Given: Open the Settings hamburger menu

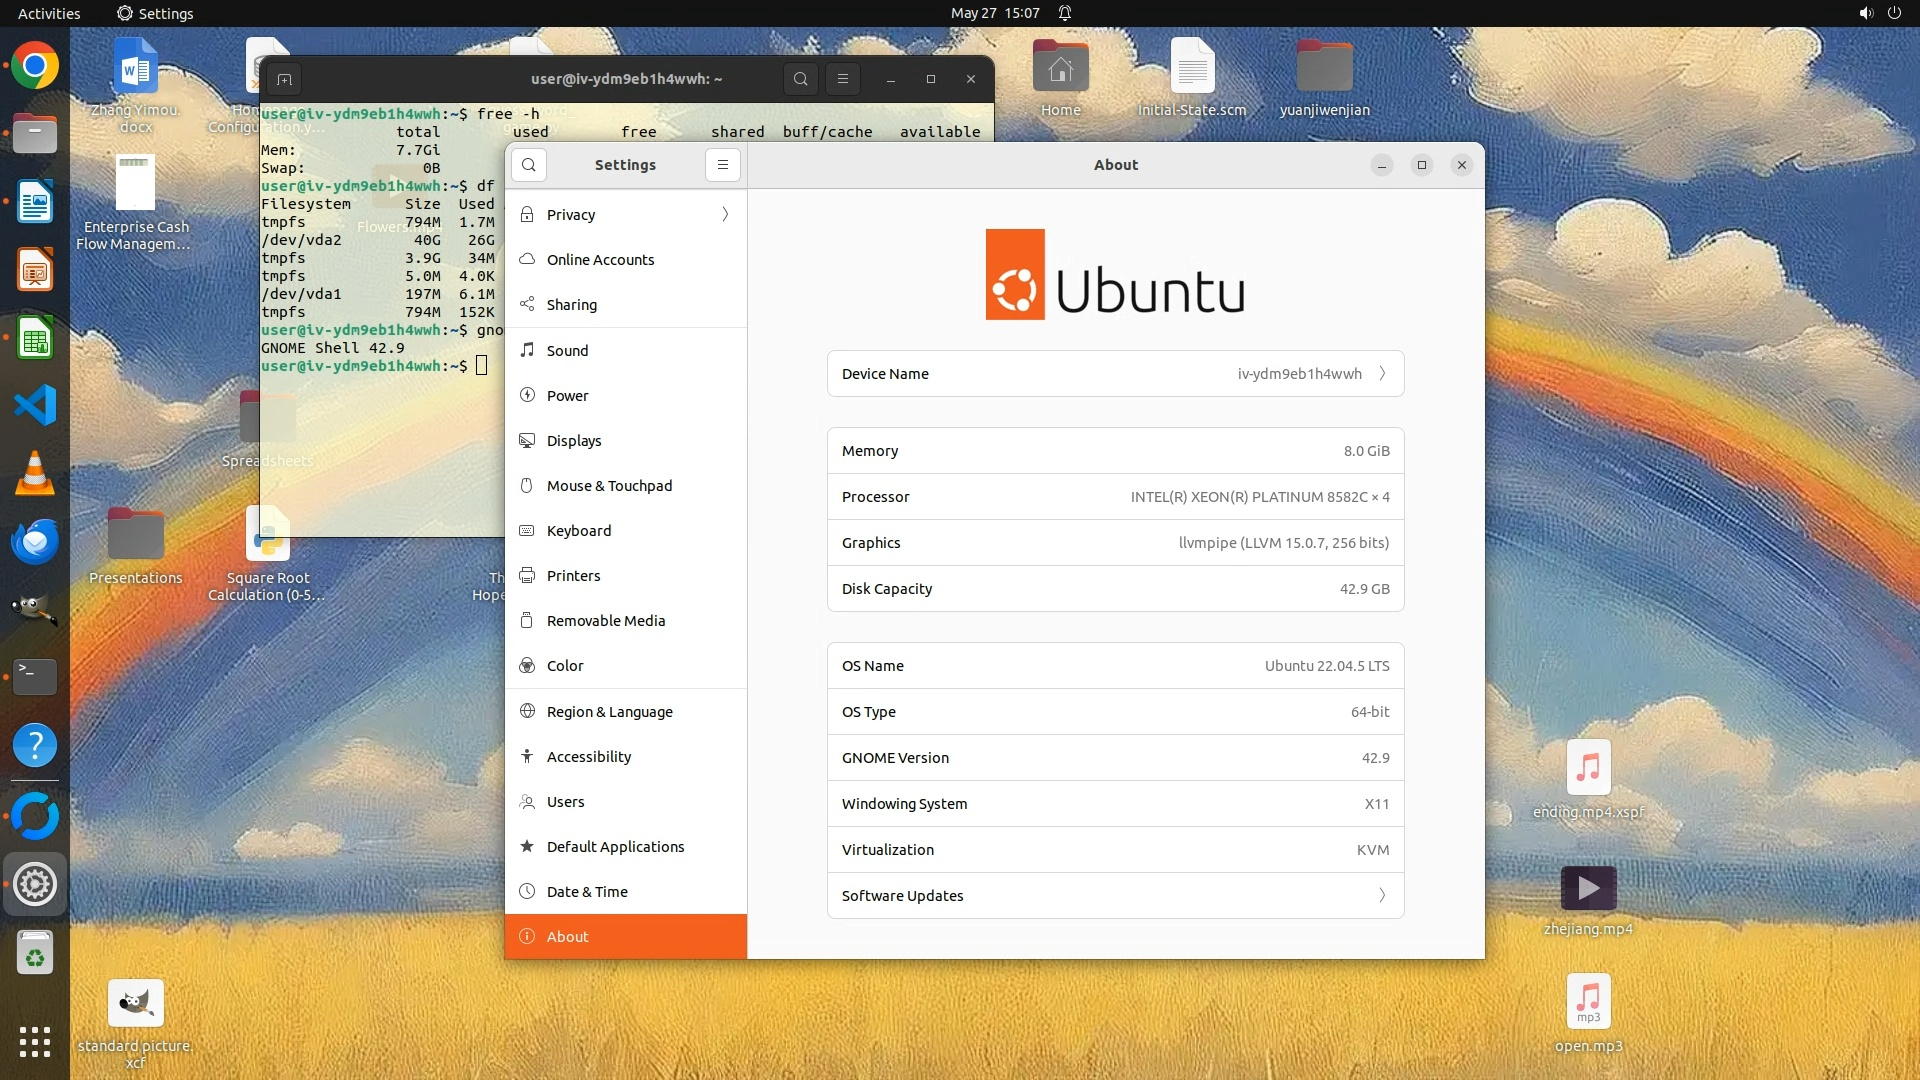Looking at the screenshot, I should 723,165.
